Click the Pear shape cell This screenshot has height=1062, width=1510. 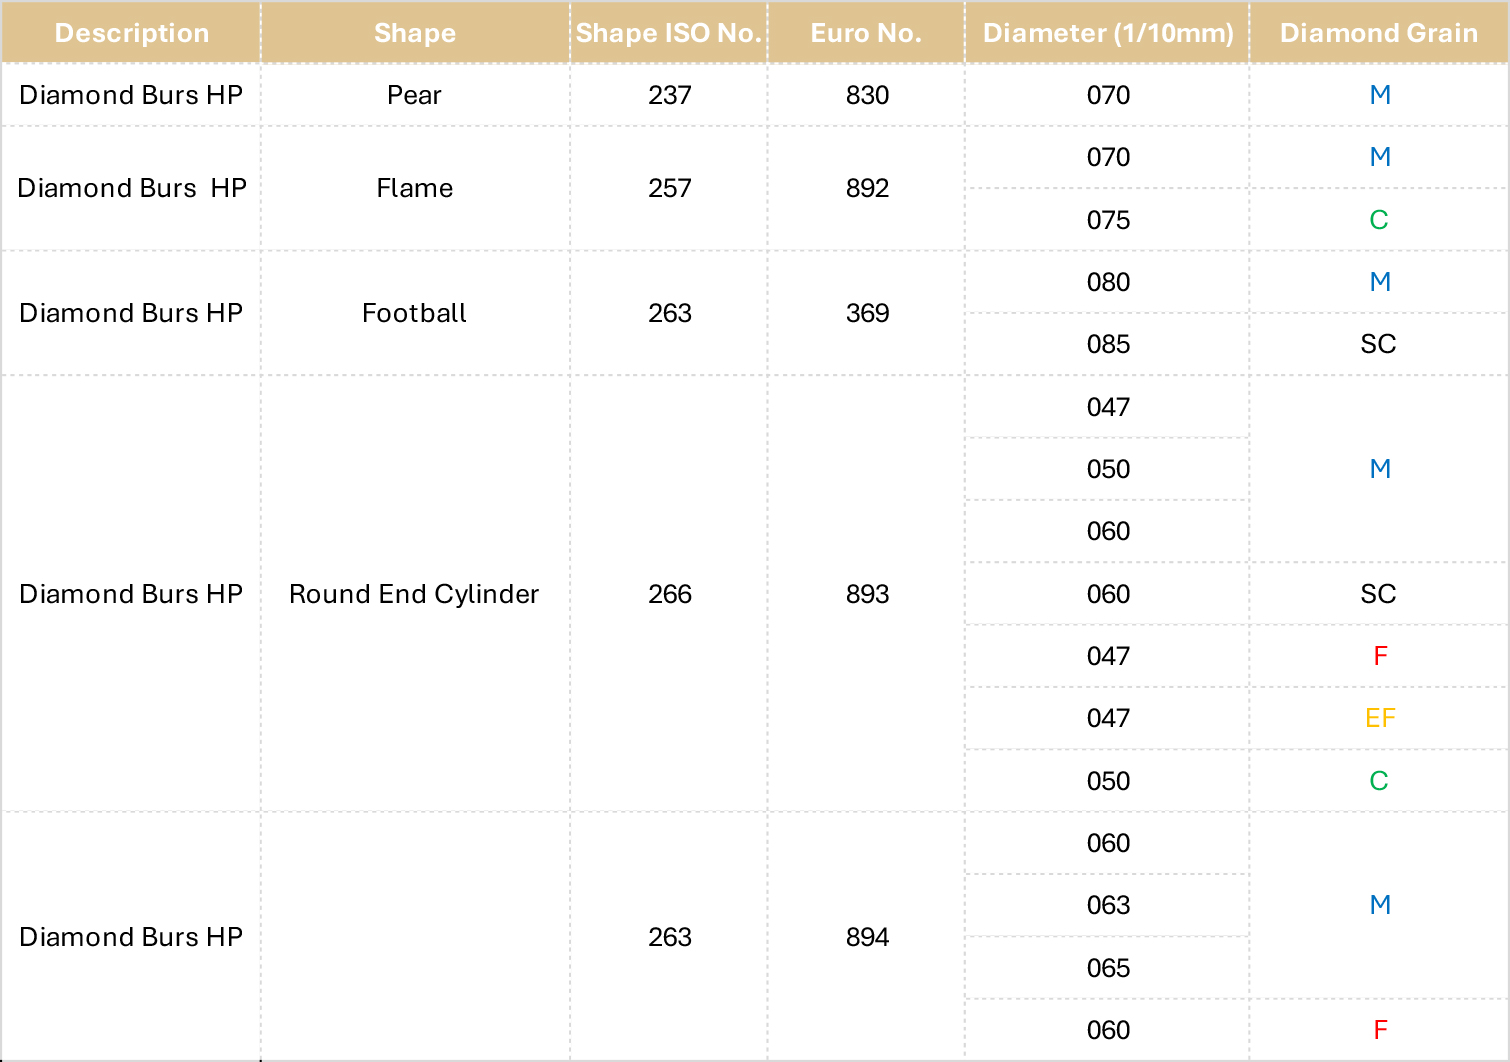coord(415,95)
